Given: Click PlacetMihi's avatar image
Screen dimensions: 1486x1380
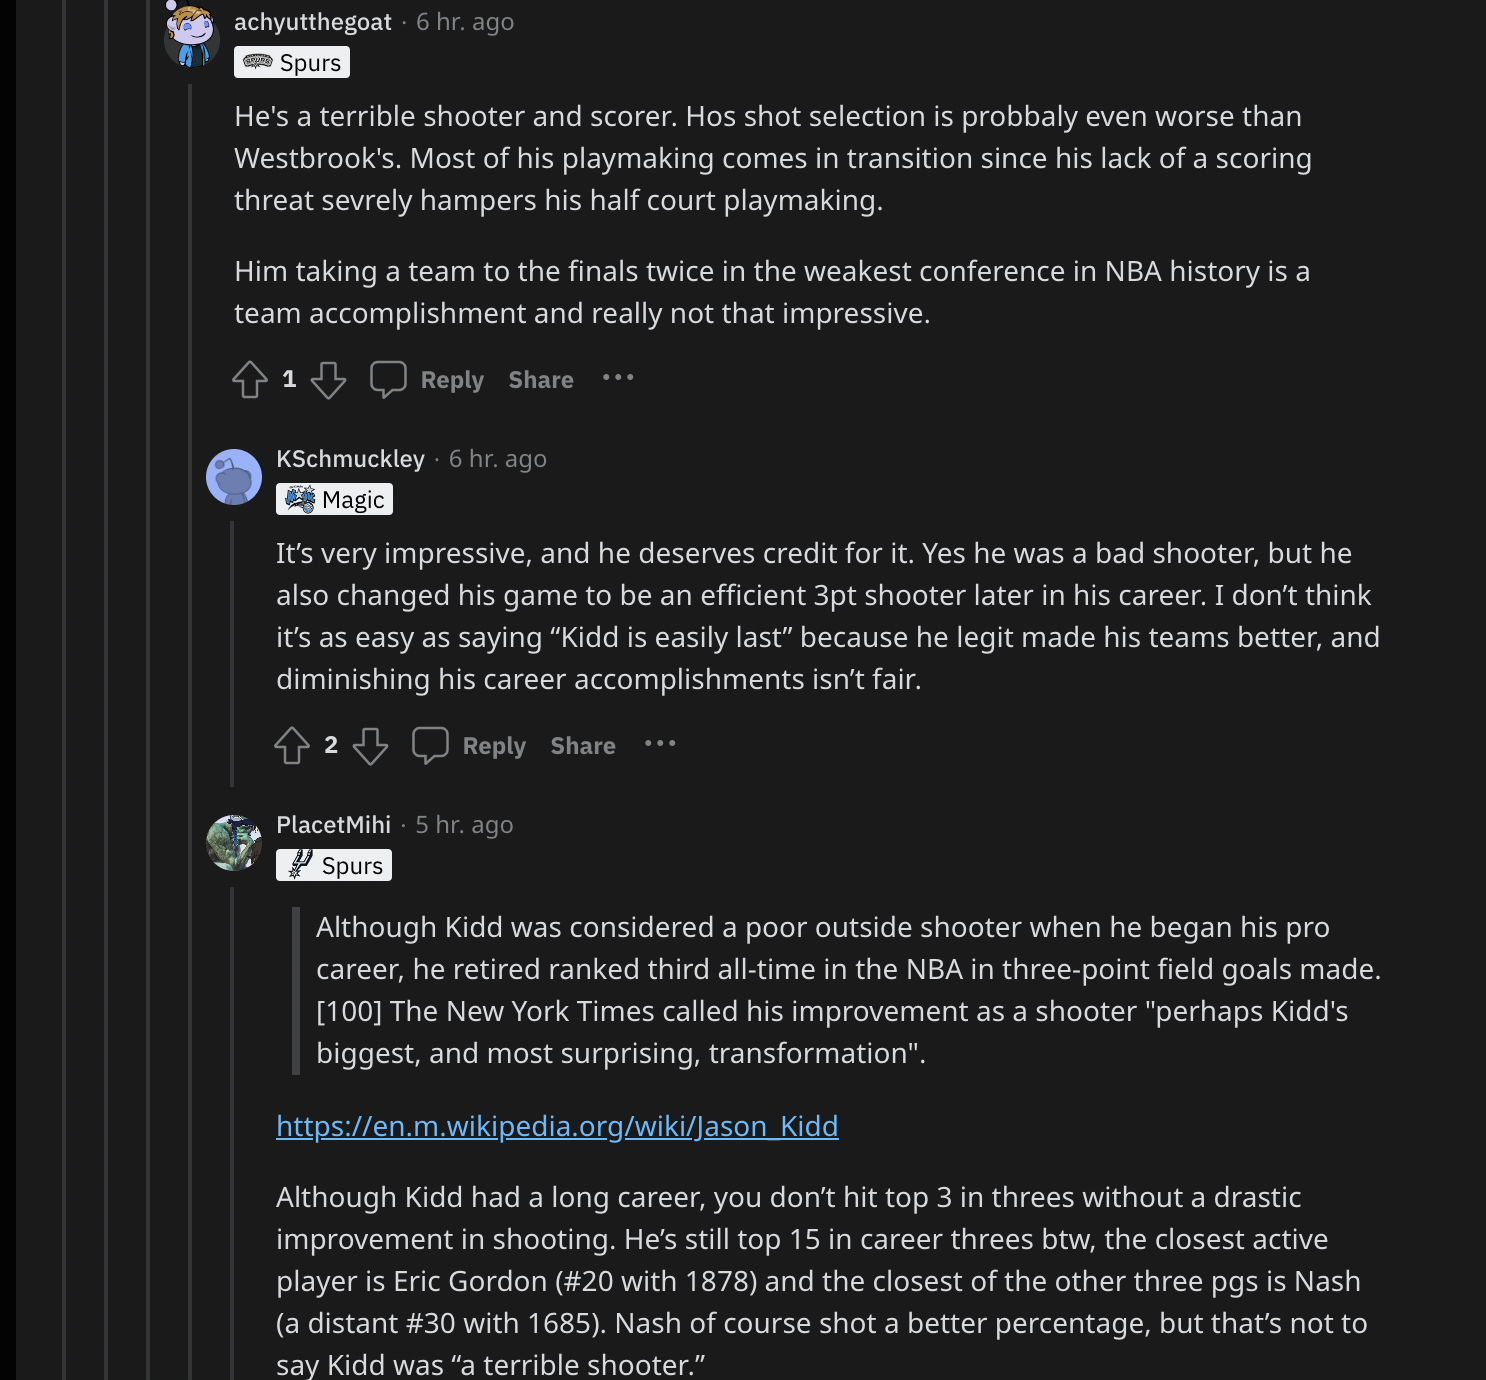Looking at the screenshot, I should coord(234,843).
